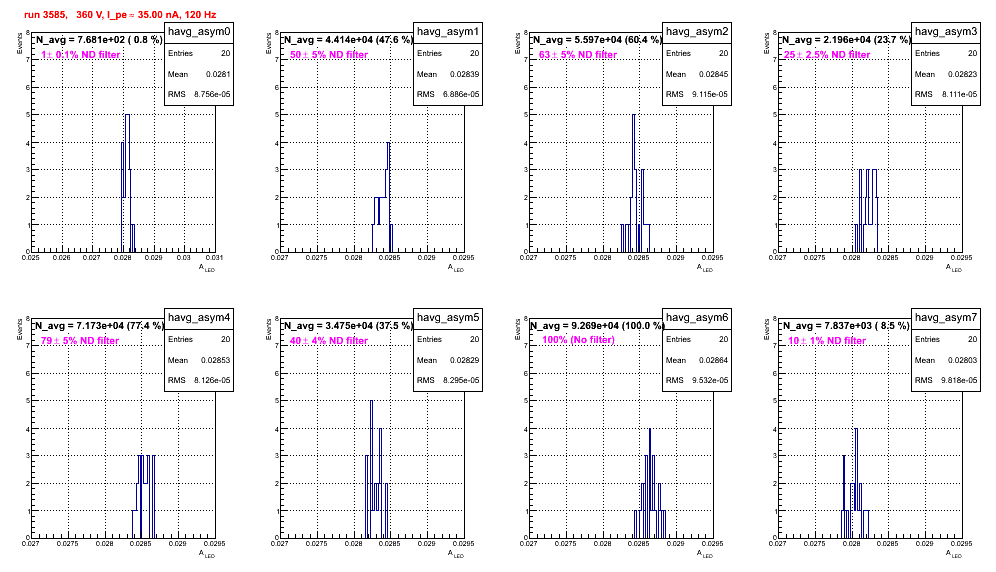Viewport: 996px width, 572px height.
Task: Click N_avg = 7.837e+03 label
Action: point(846,326)
